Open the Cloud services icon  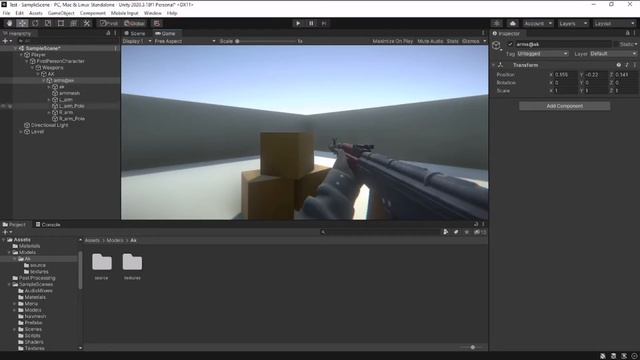coord(513,23)
